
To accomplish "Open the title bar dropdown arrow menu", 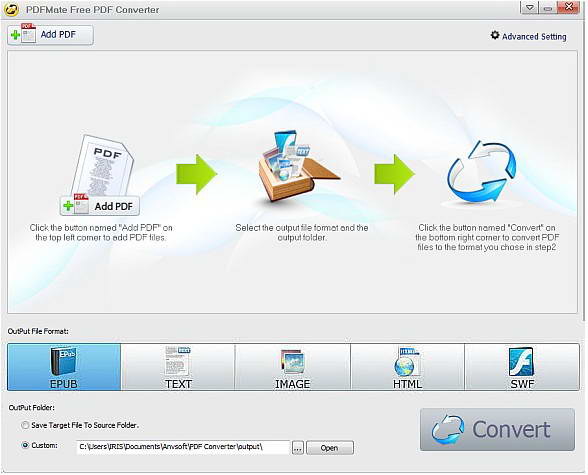I will point(530,8).
